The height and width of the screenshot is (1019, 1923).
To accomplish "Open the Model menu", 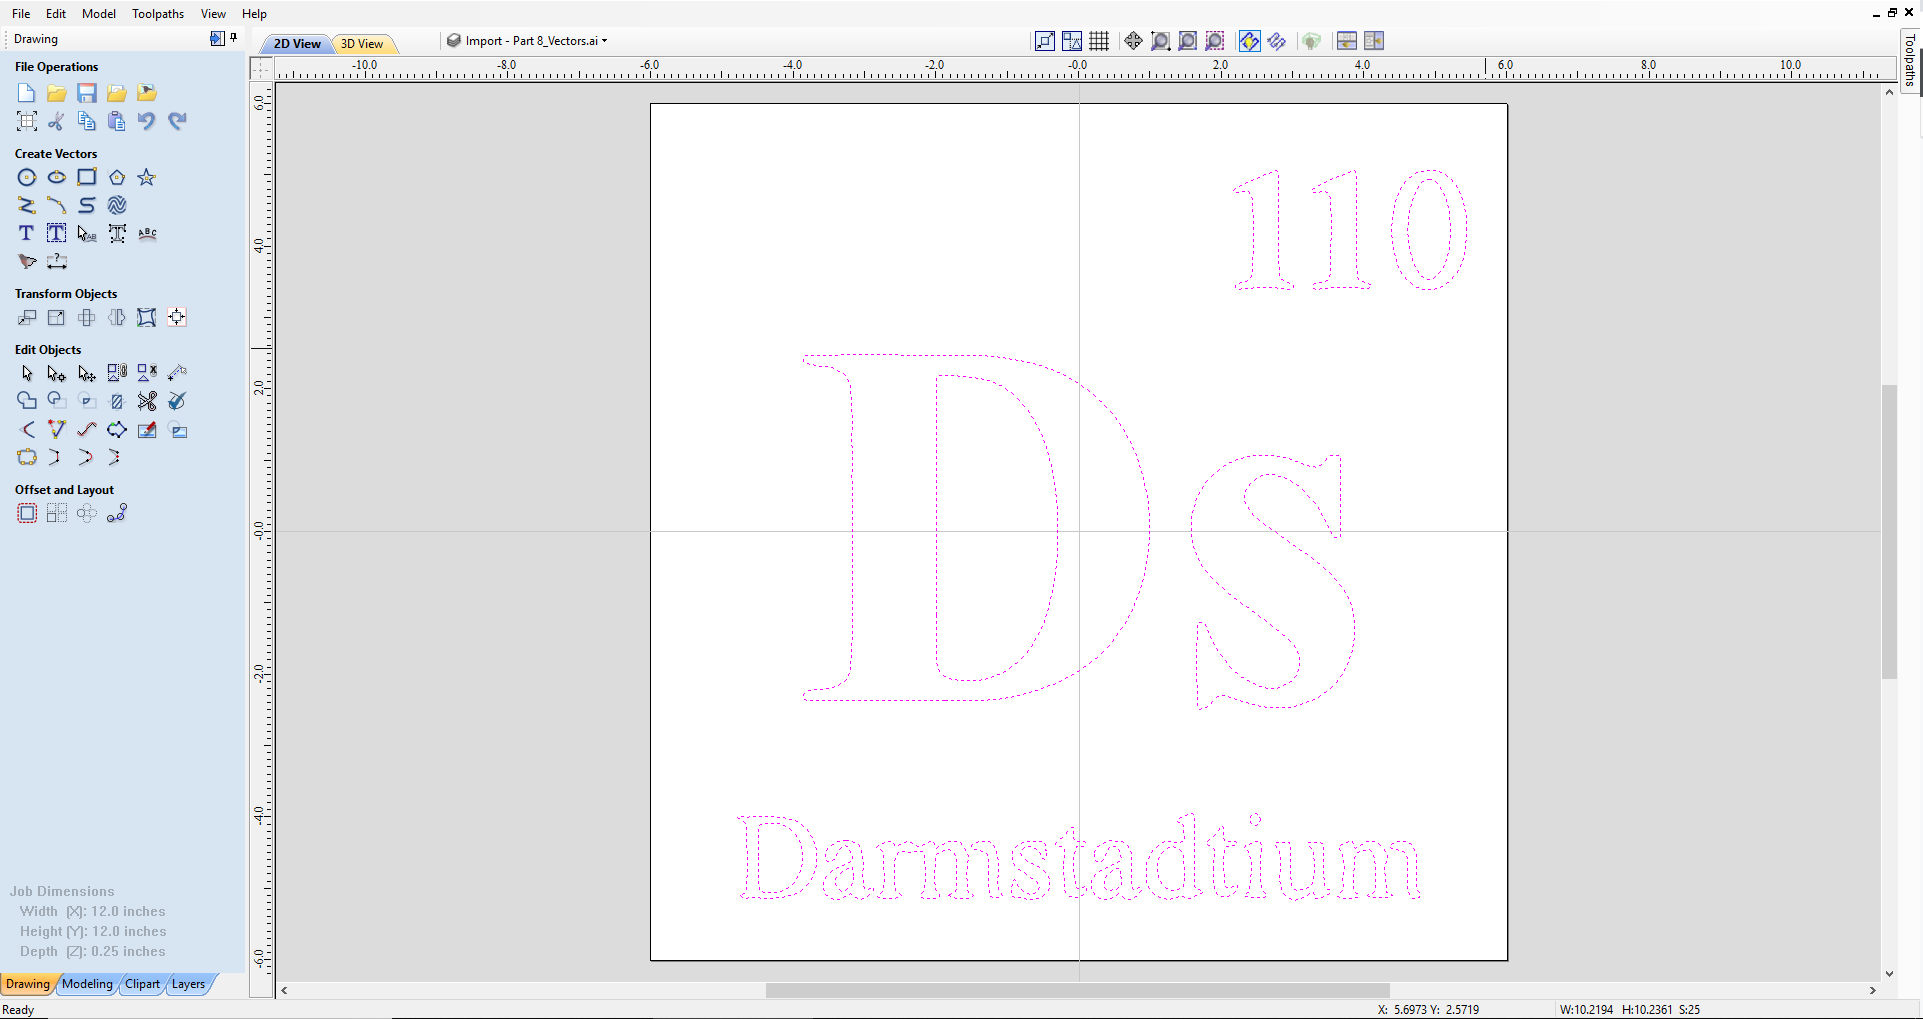I will click(99, 13).
